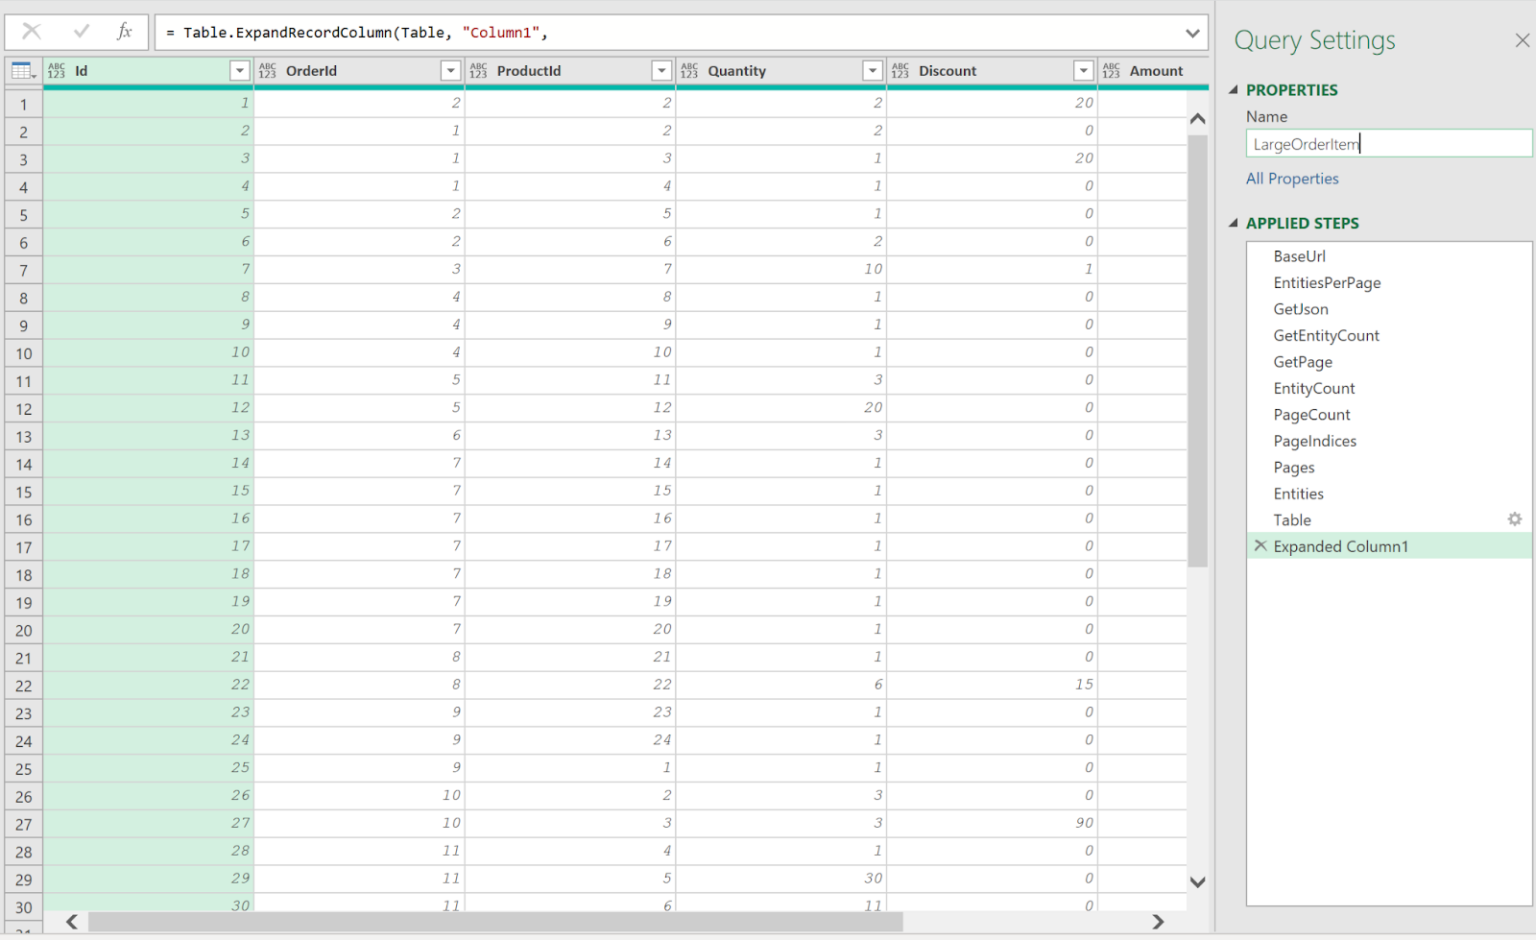The width and height of the screenshot is (1536, 940).
Task: Cancel the formula edit with the X icon
Action: 31,32
